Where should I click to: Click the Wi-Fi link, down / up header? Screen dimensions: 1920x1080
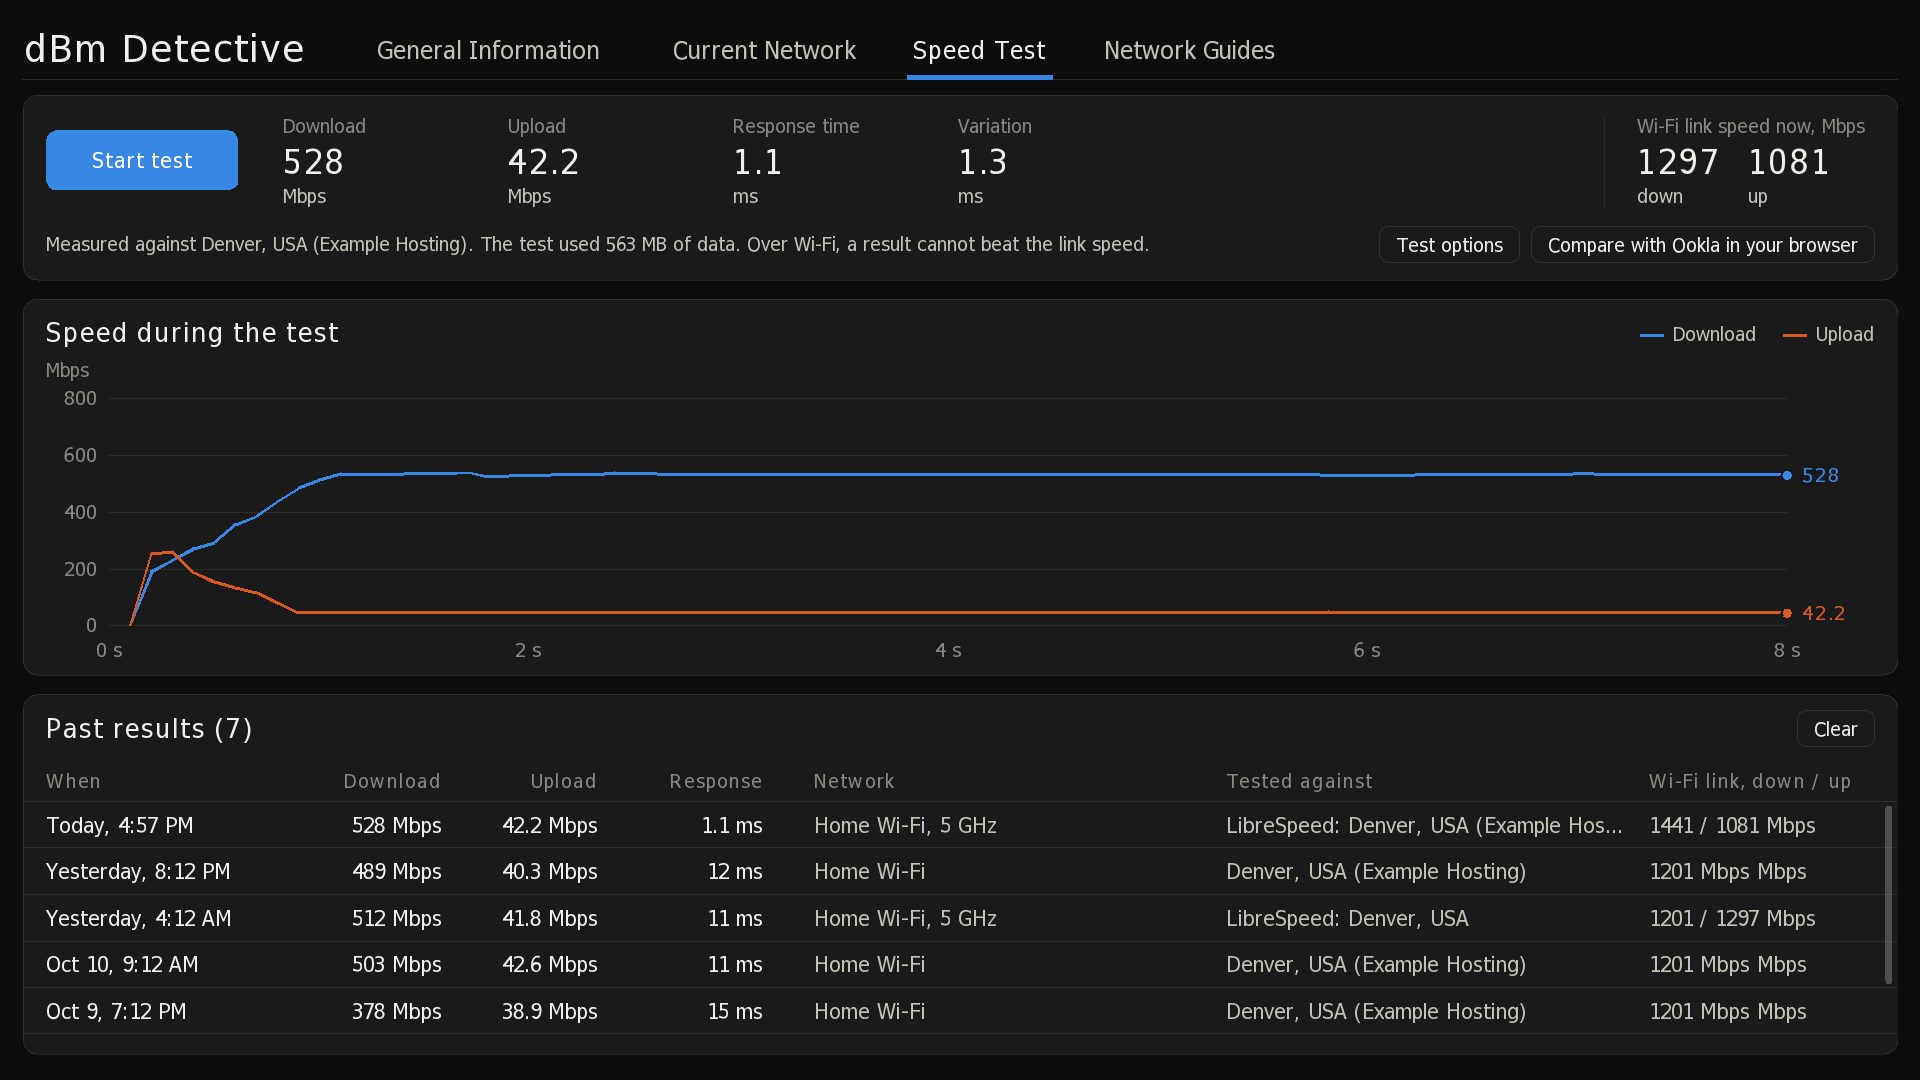(1750, 781)
